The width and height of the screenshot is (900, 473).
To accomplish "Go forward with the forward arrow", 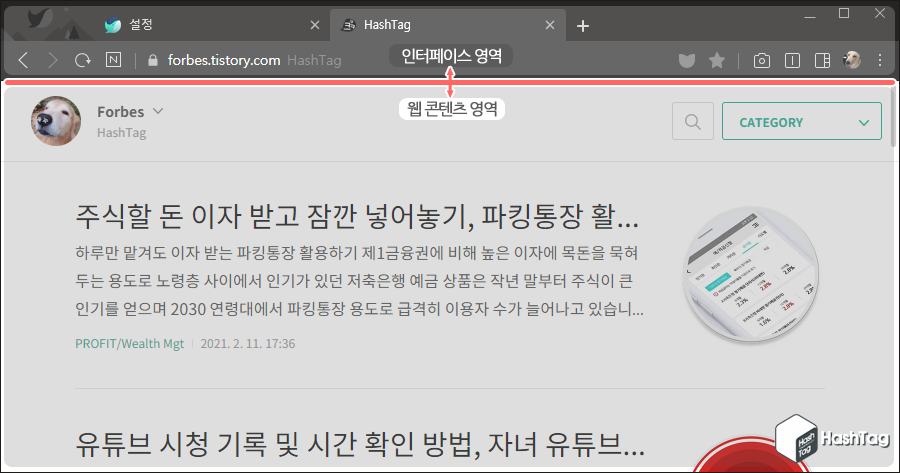I will (53, 60).
